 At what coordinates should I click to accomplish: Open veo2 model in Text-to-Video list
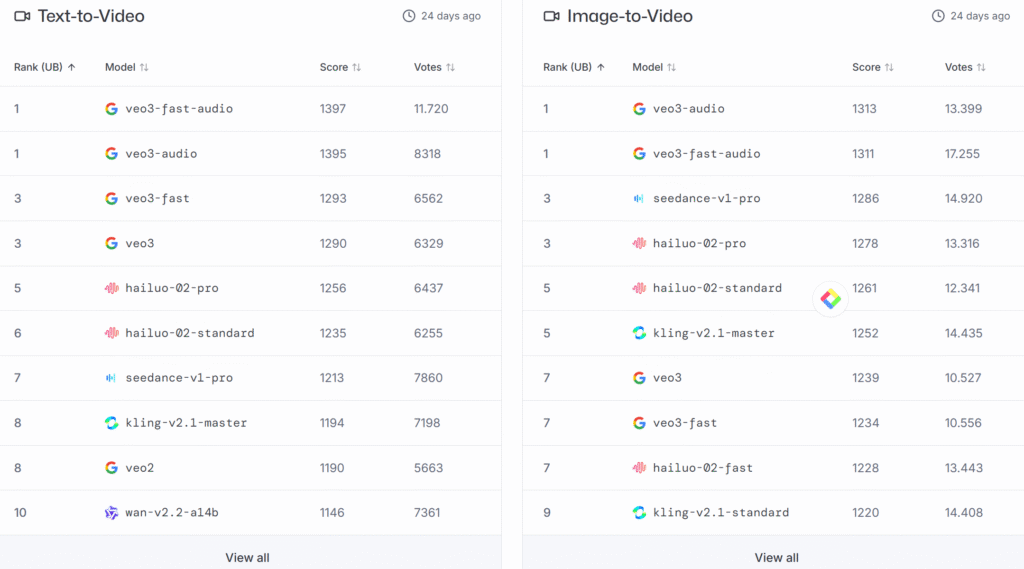(139, 468)
